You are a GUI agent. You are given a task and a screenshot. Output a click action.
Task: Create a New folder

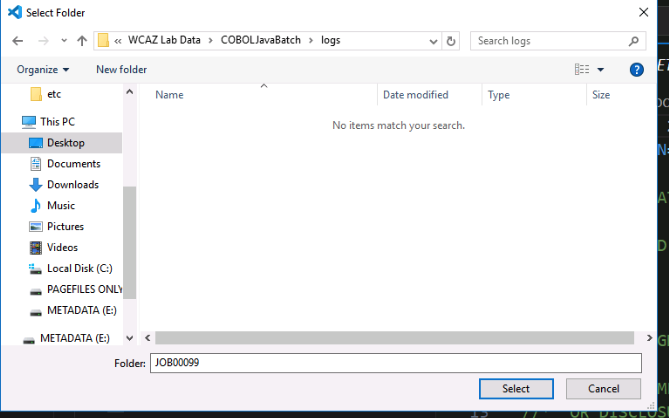pyautogui.click(x=122, y=70)
